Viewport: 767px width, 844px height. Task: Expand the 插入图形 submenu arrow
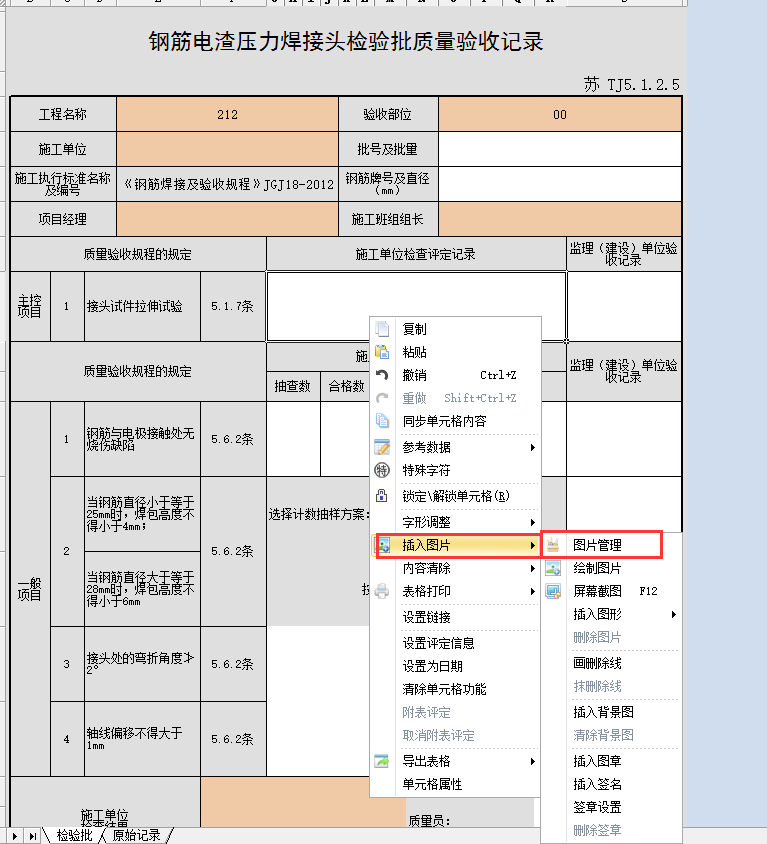pos(673,614)
